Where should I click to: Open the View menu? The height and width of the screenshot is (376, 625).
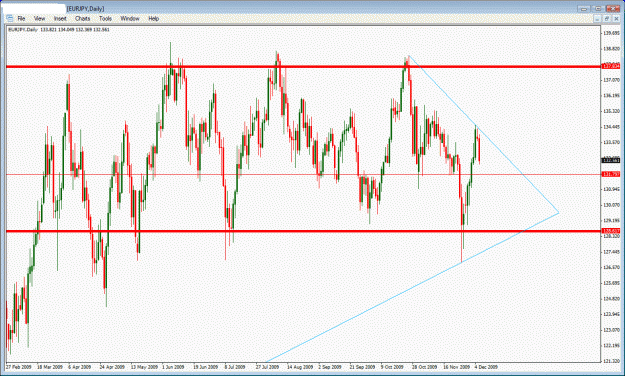[x=39, y=18]
